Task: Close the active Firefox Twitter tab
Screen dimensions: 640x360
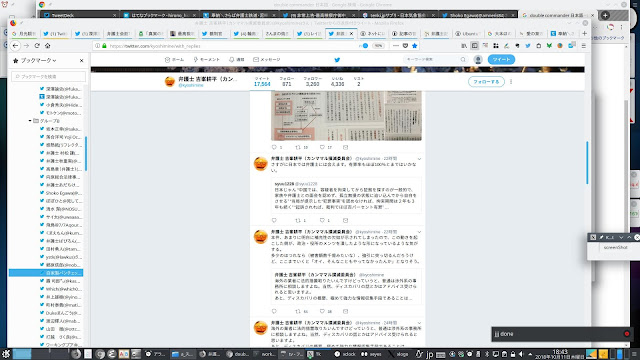Action: click(351, 33)
